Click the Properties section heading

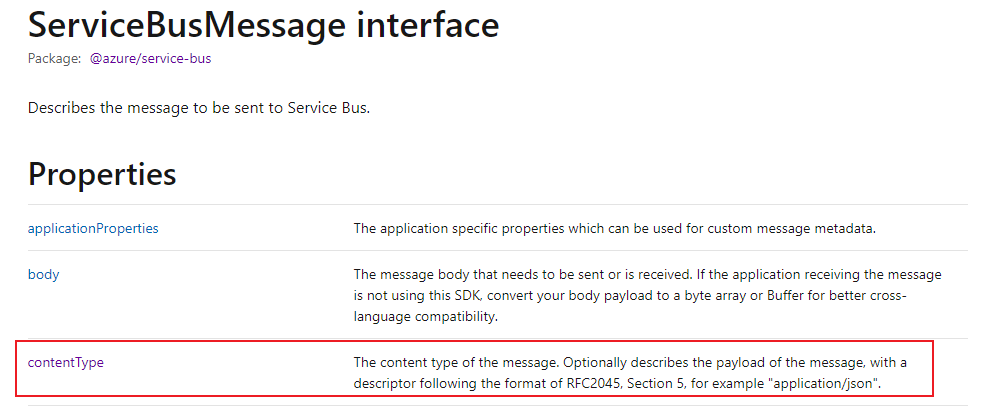102,173
